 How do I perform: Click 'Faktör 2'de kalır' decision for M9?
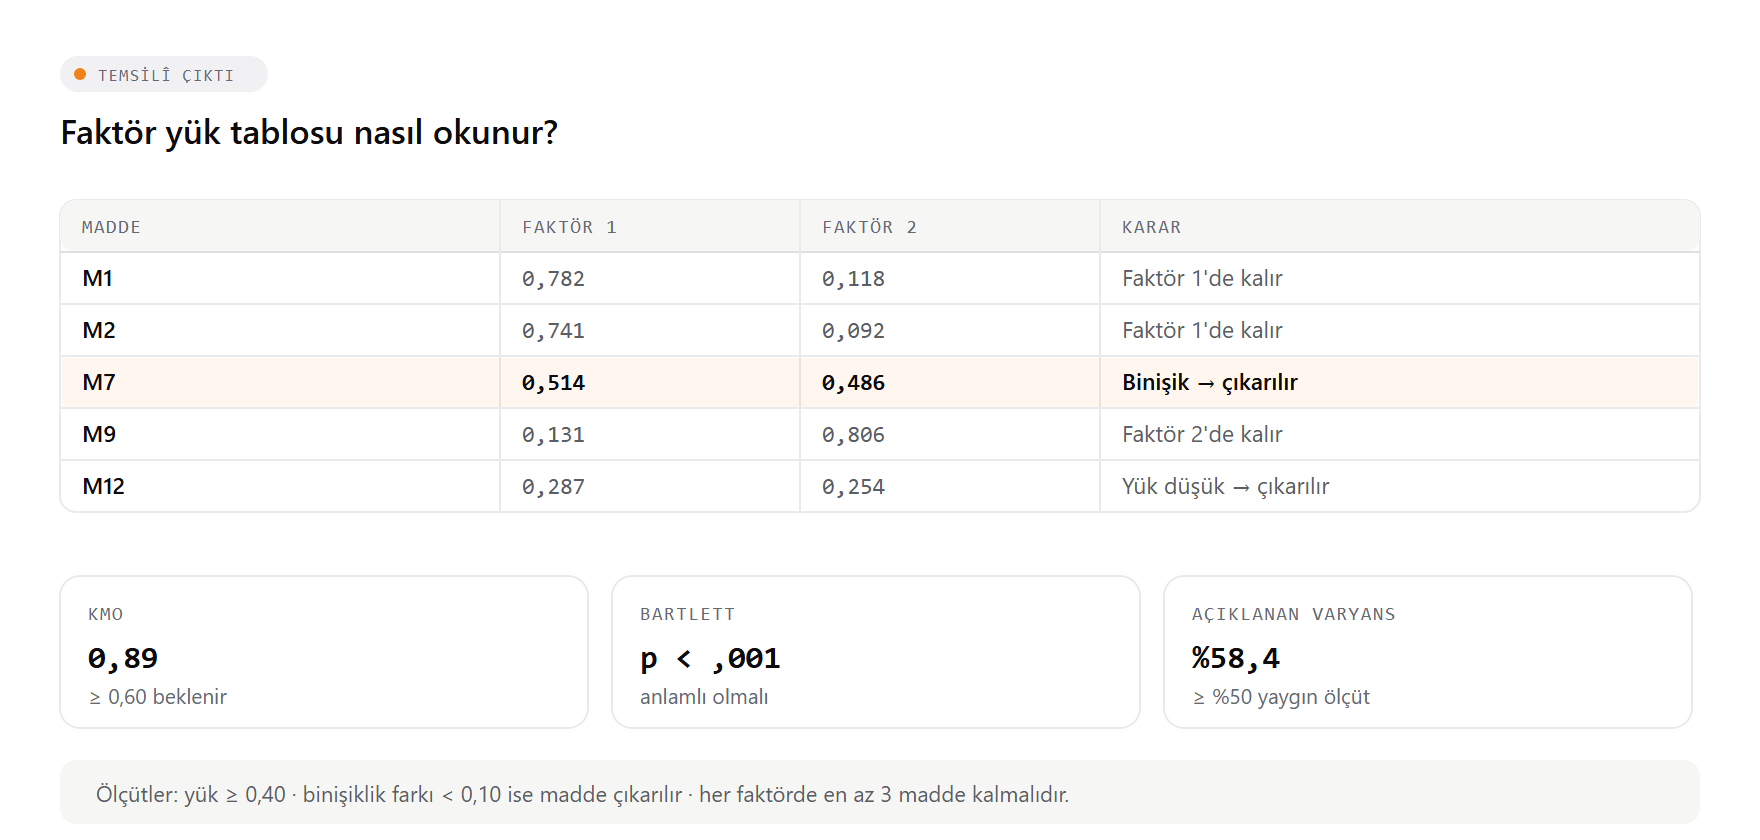(x=1202, y=434)
